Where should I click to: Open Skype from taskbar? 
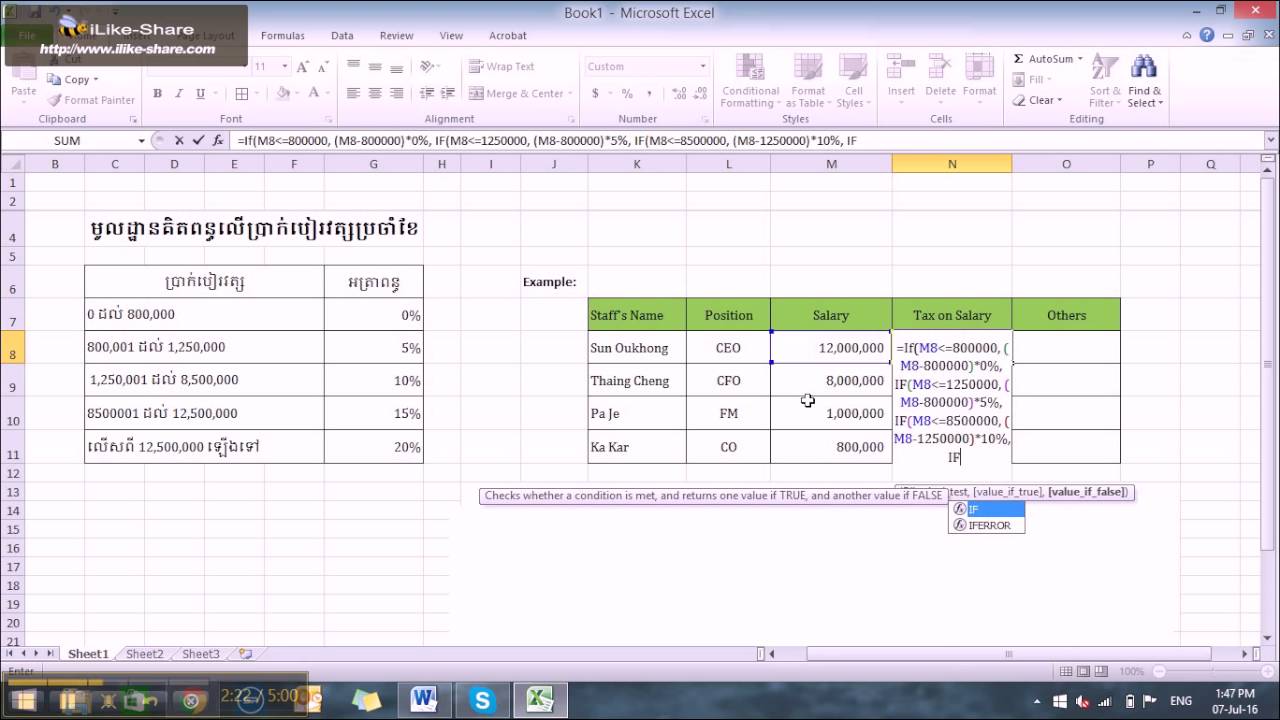483,699
